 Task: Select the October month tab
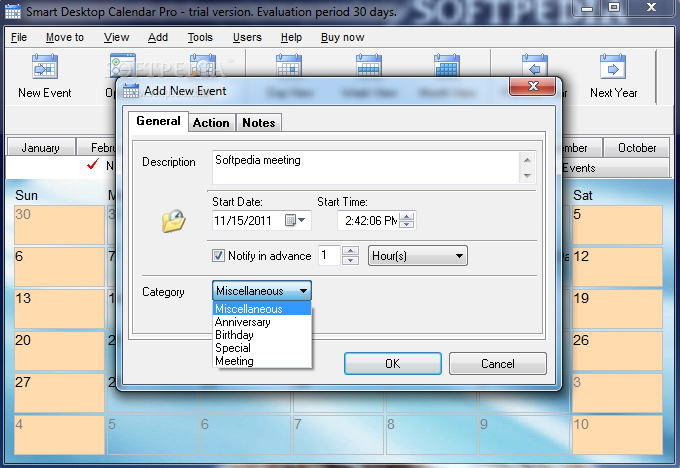point(637,147)
